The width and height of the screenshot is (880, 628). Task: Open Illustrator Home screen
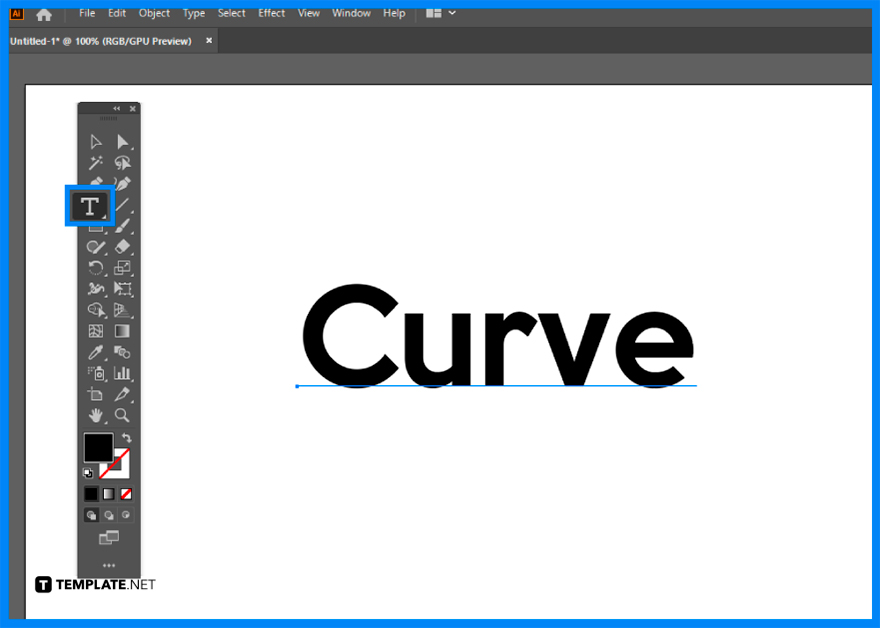(x=43, y=13)
